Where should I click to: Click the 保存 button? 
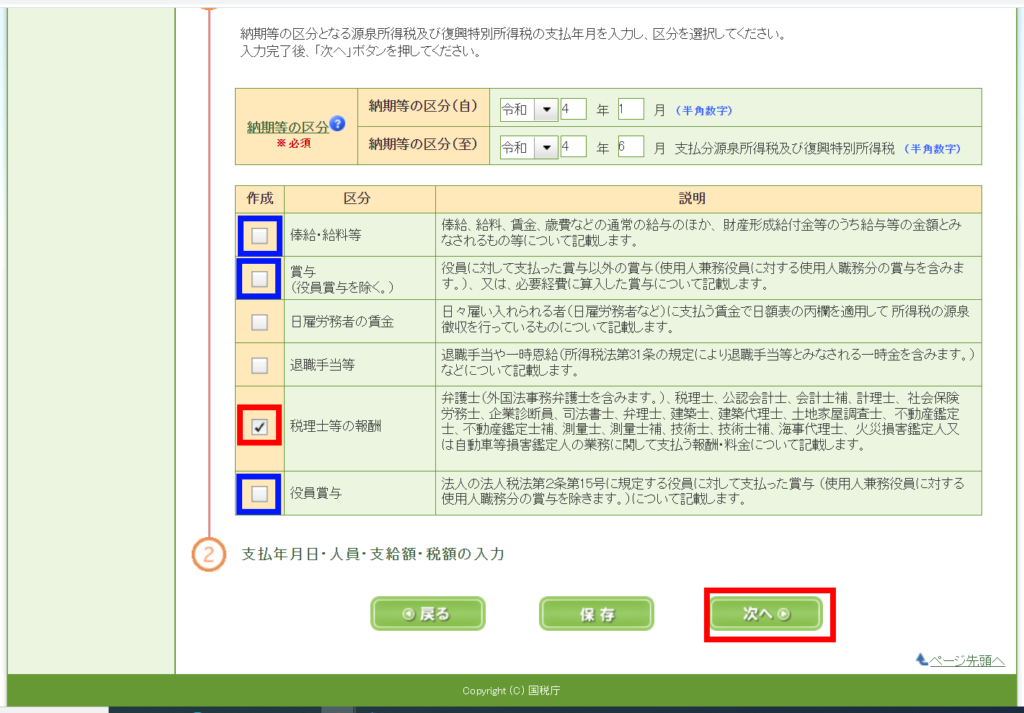tap(596, 614)
